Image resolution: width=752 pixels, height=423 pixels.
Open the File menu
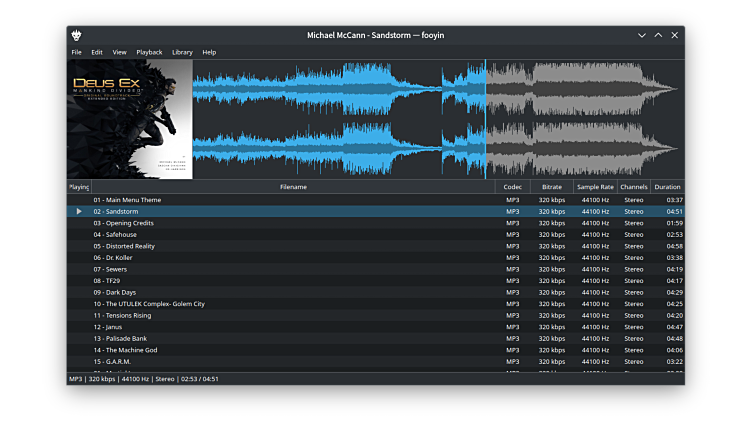point(76,52)
